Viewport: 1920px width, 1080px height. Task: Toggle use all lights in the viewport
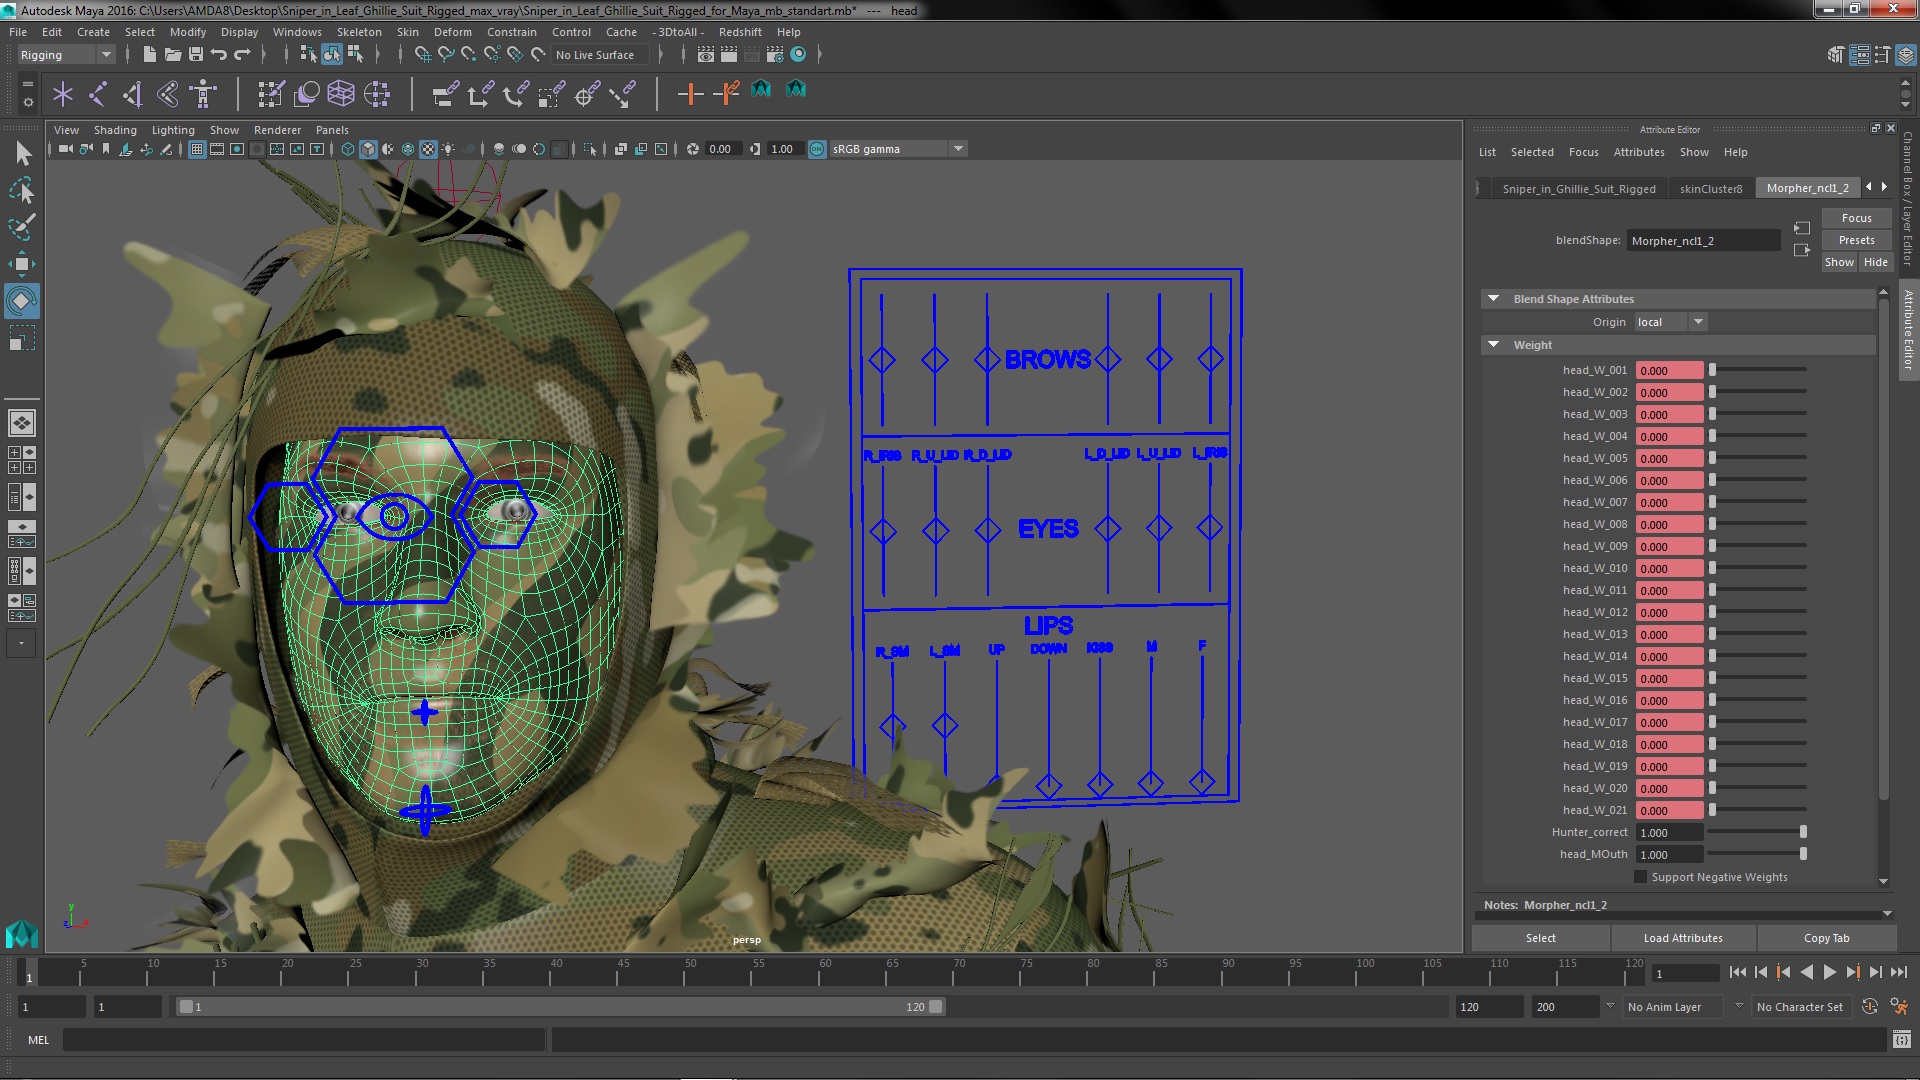click(448, 149)
